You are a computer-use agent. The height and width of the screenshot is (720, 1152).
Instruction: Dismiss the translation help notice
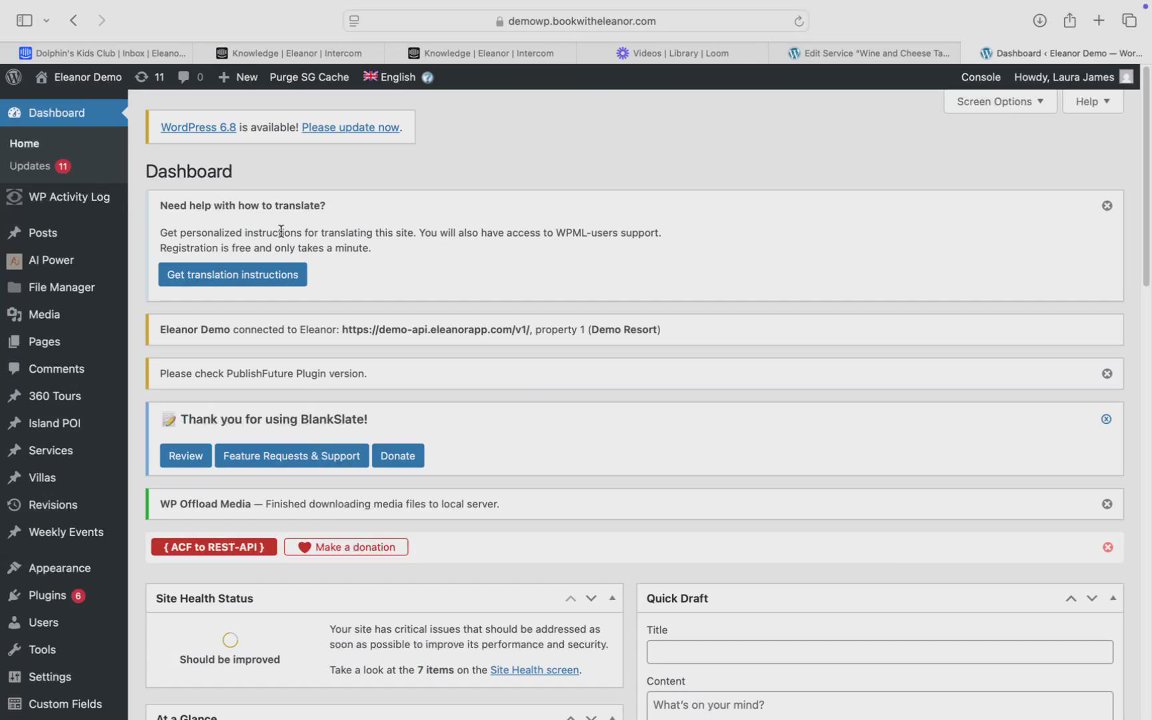click(x=1107, y=206)
